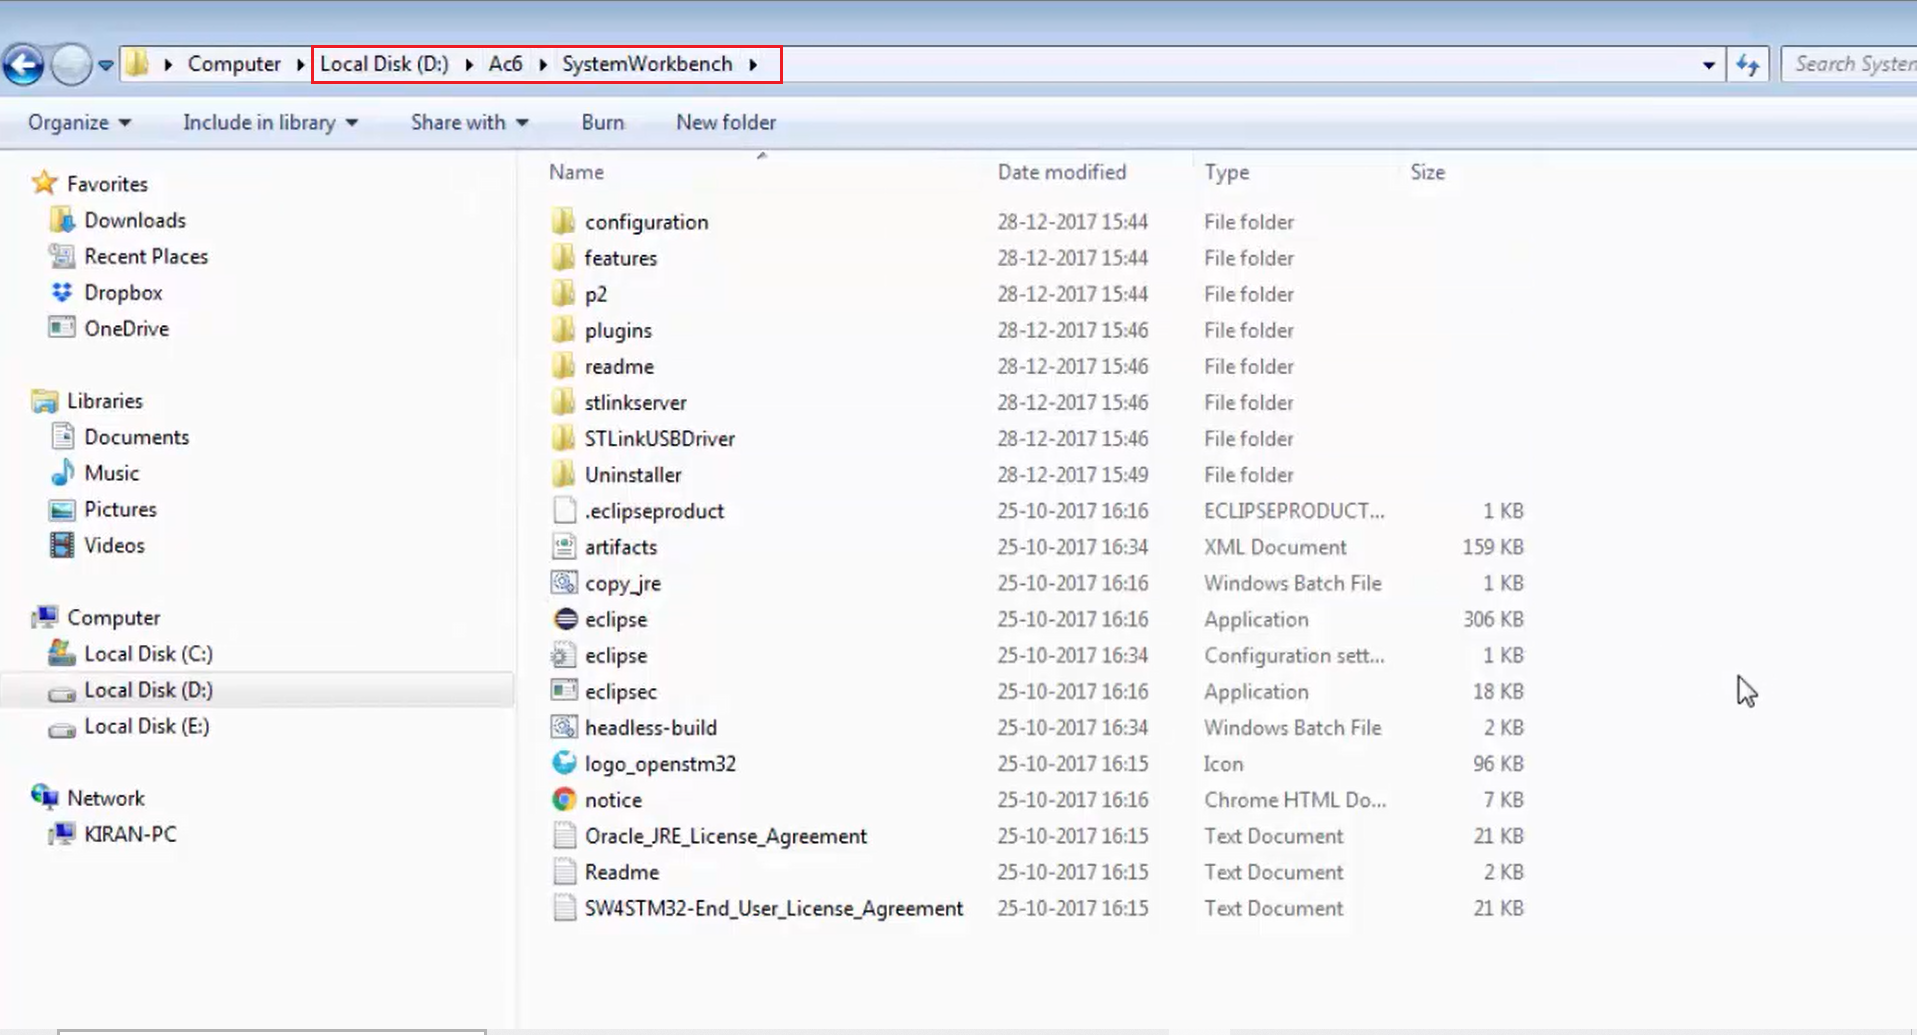This screenshot has height=1035, width=1917.
Task: Select the headless-build batch file icon
Action: [x=564, y=727]
